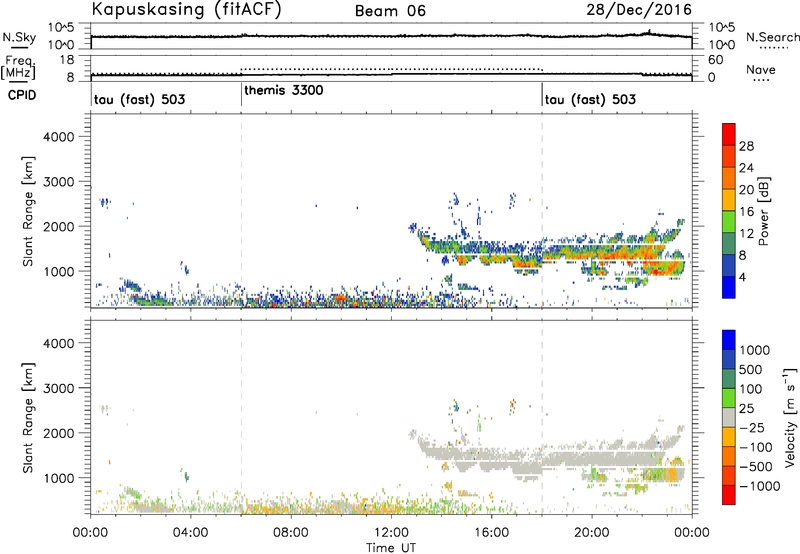800x554 pixels.
Task: Select the "500" label on Velocity colorbar
Action: 751,370
